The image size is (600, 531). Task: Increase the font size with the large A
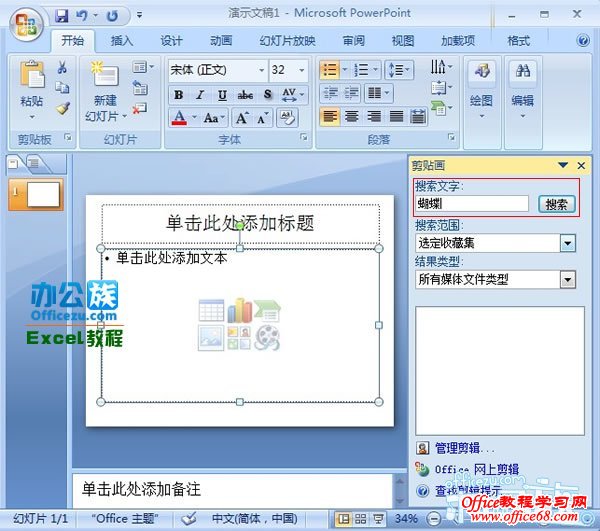tap(242, 118)
